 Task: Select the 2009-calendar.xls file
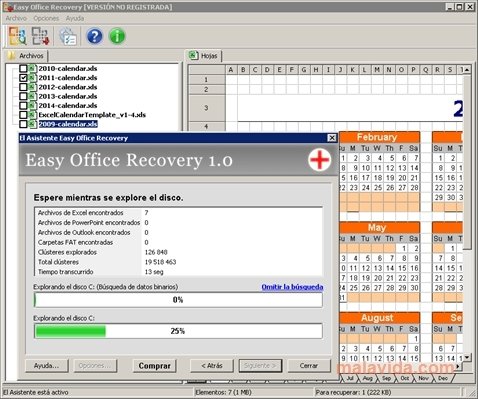coord(68,124)
